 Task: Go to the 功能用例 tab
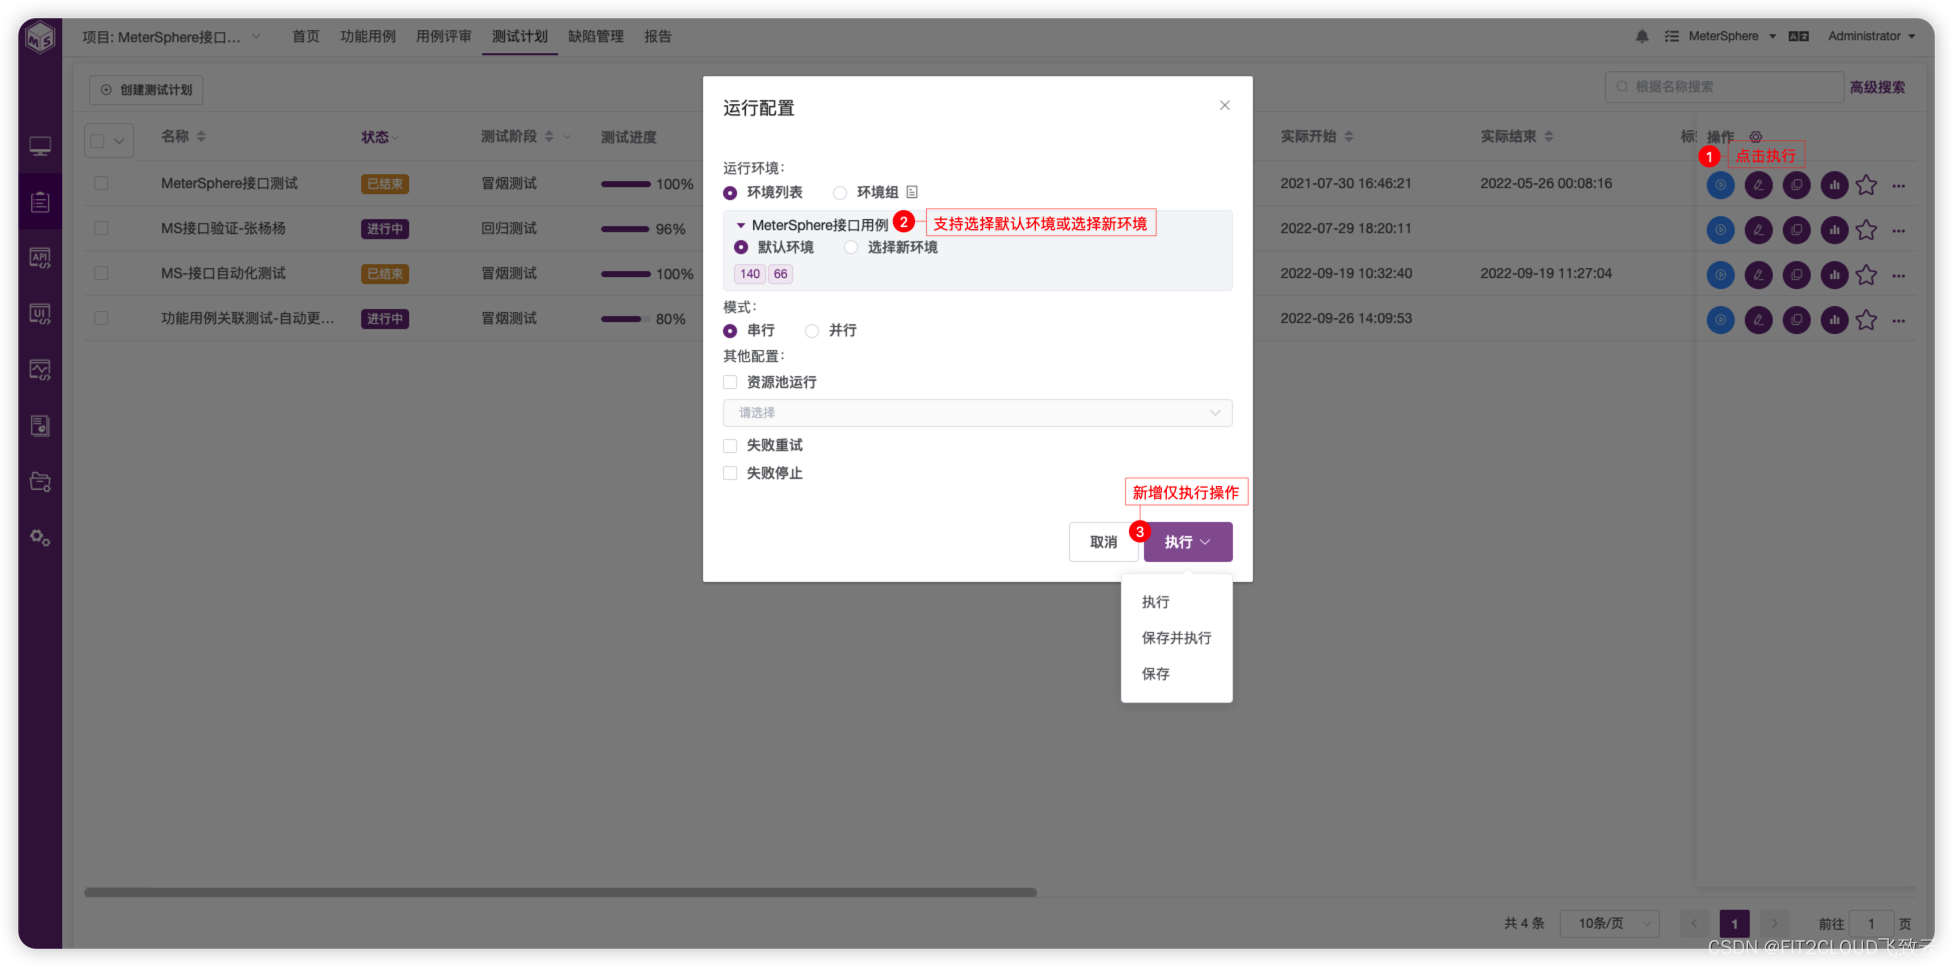(367, 36)
